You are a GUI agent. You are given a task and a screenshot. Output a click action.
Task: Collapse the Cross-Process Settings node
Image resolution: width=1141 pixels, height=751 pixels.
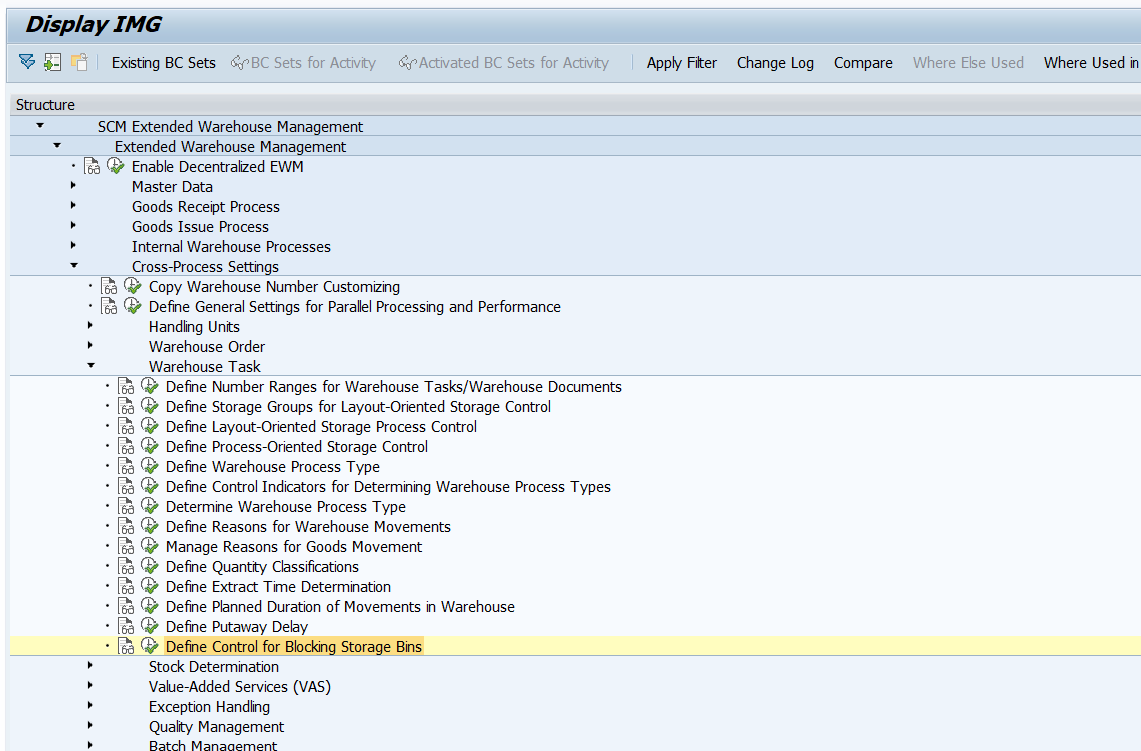point(73,266)
